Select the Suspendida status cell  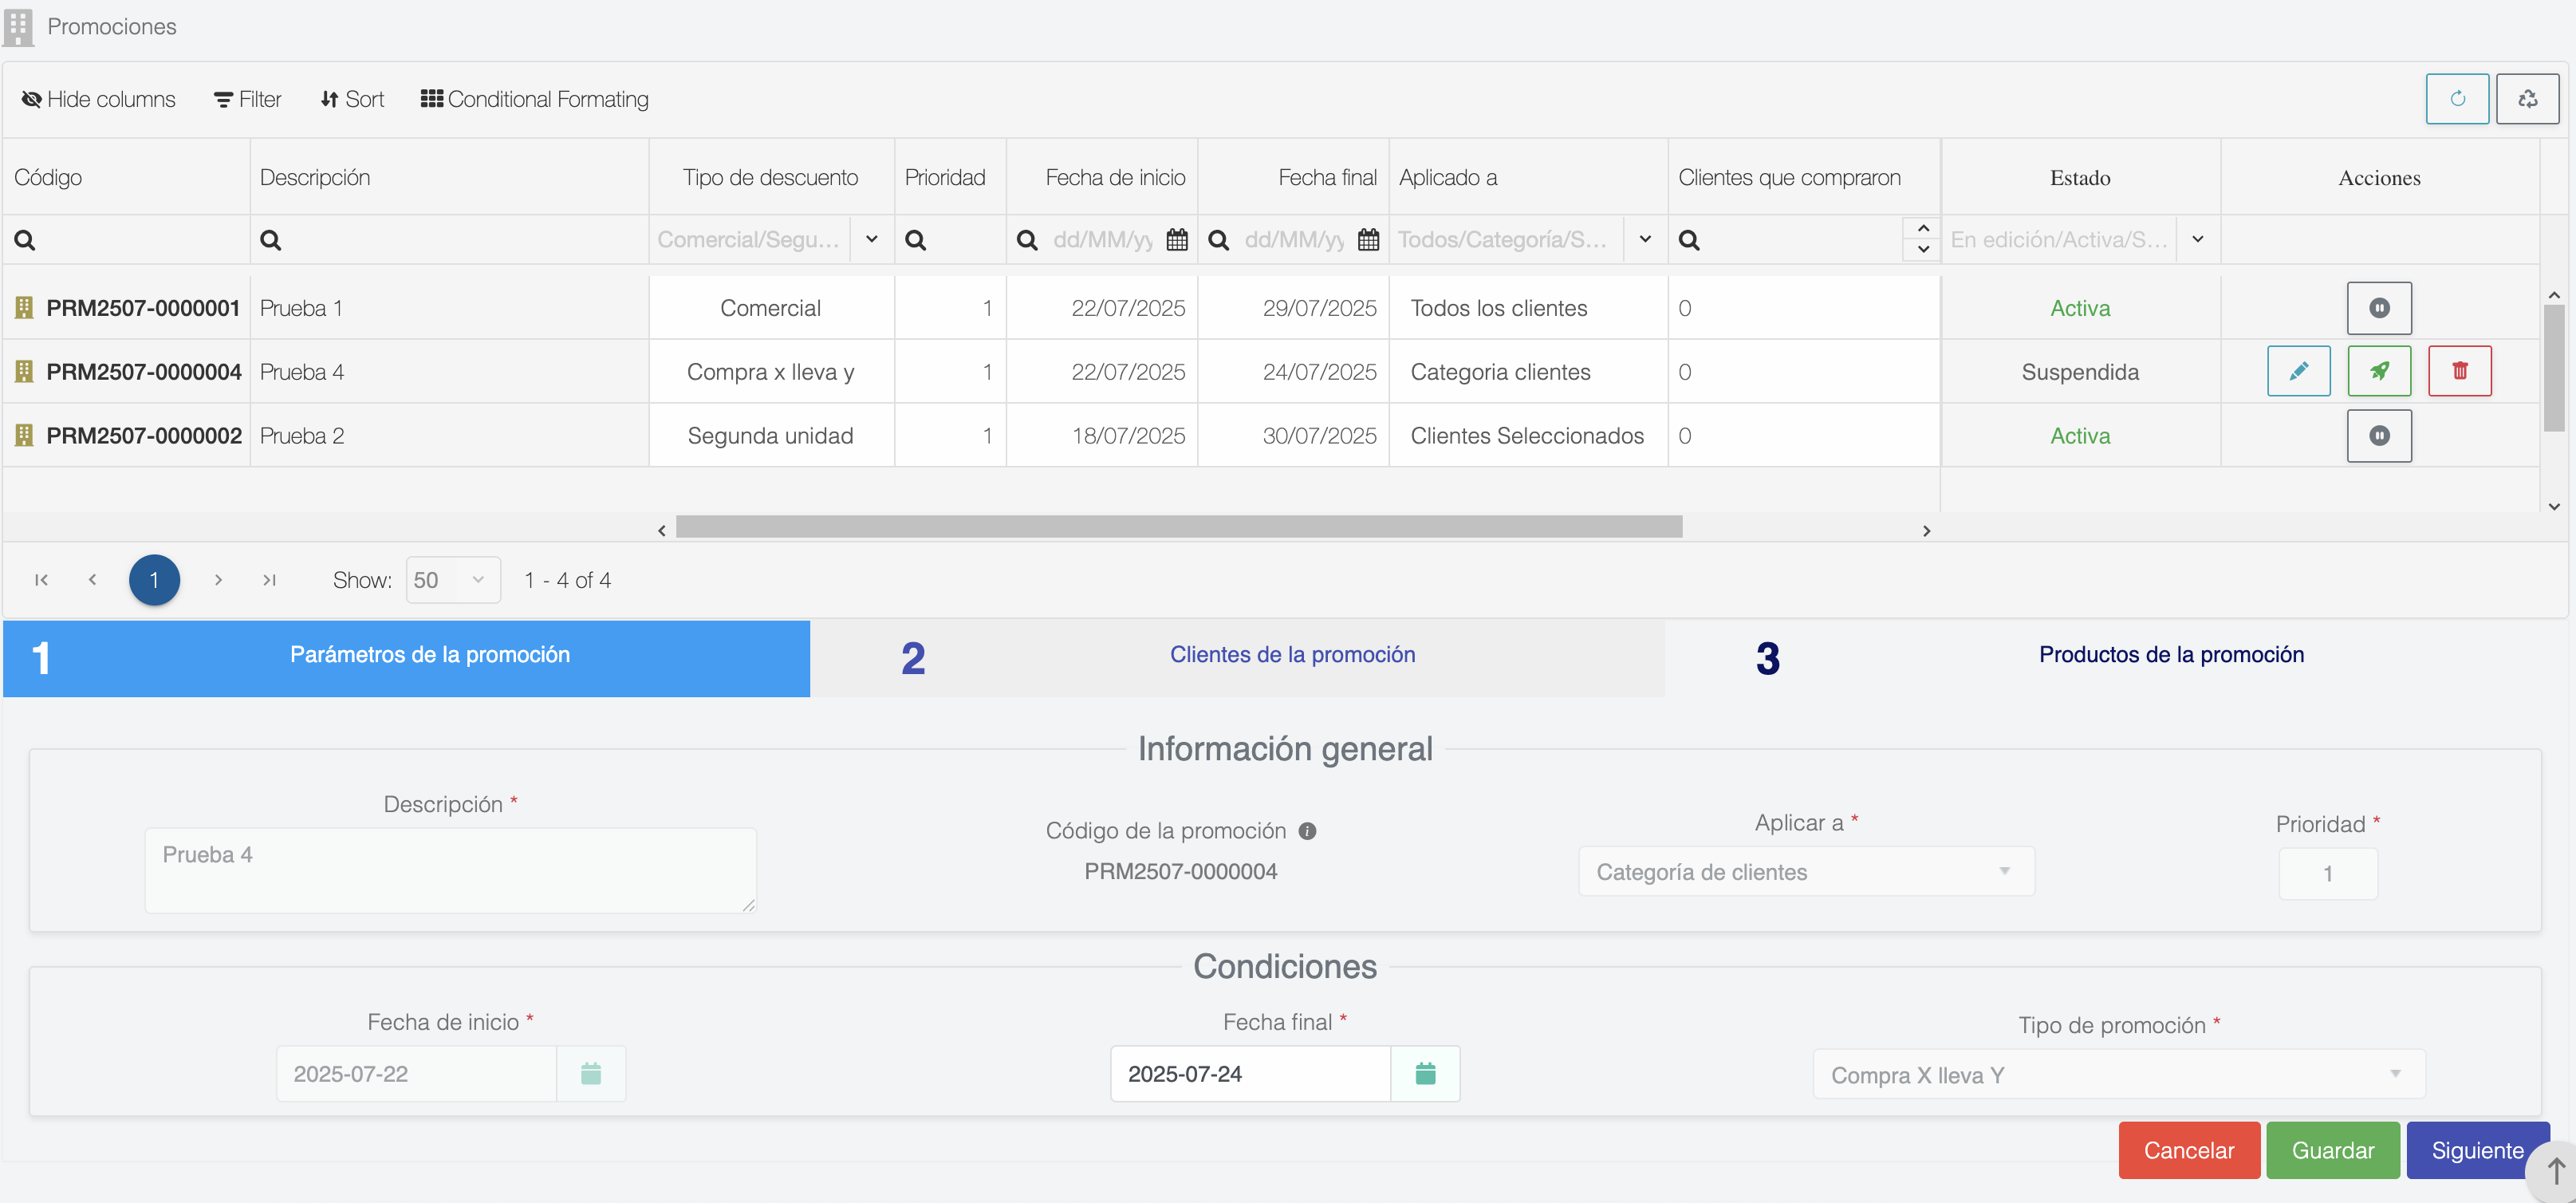pyautogui.click(x=2080, y=372)
